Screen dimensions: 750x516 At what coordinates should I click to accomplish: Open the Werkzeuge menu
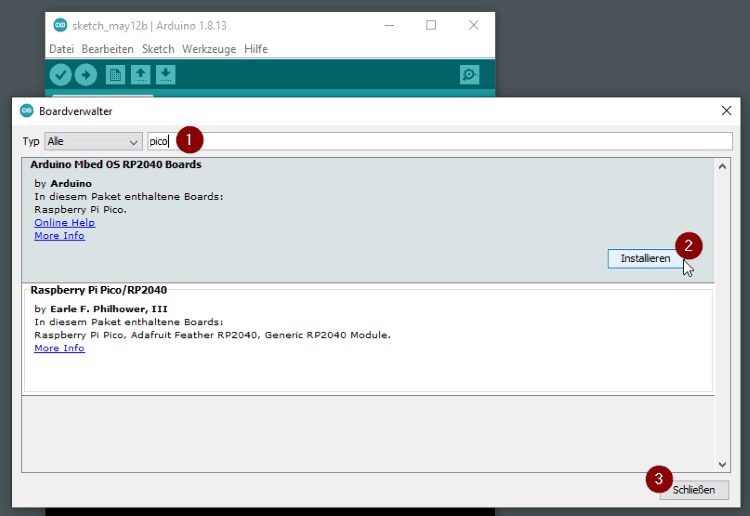click(x=208, y=49)
